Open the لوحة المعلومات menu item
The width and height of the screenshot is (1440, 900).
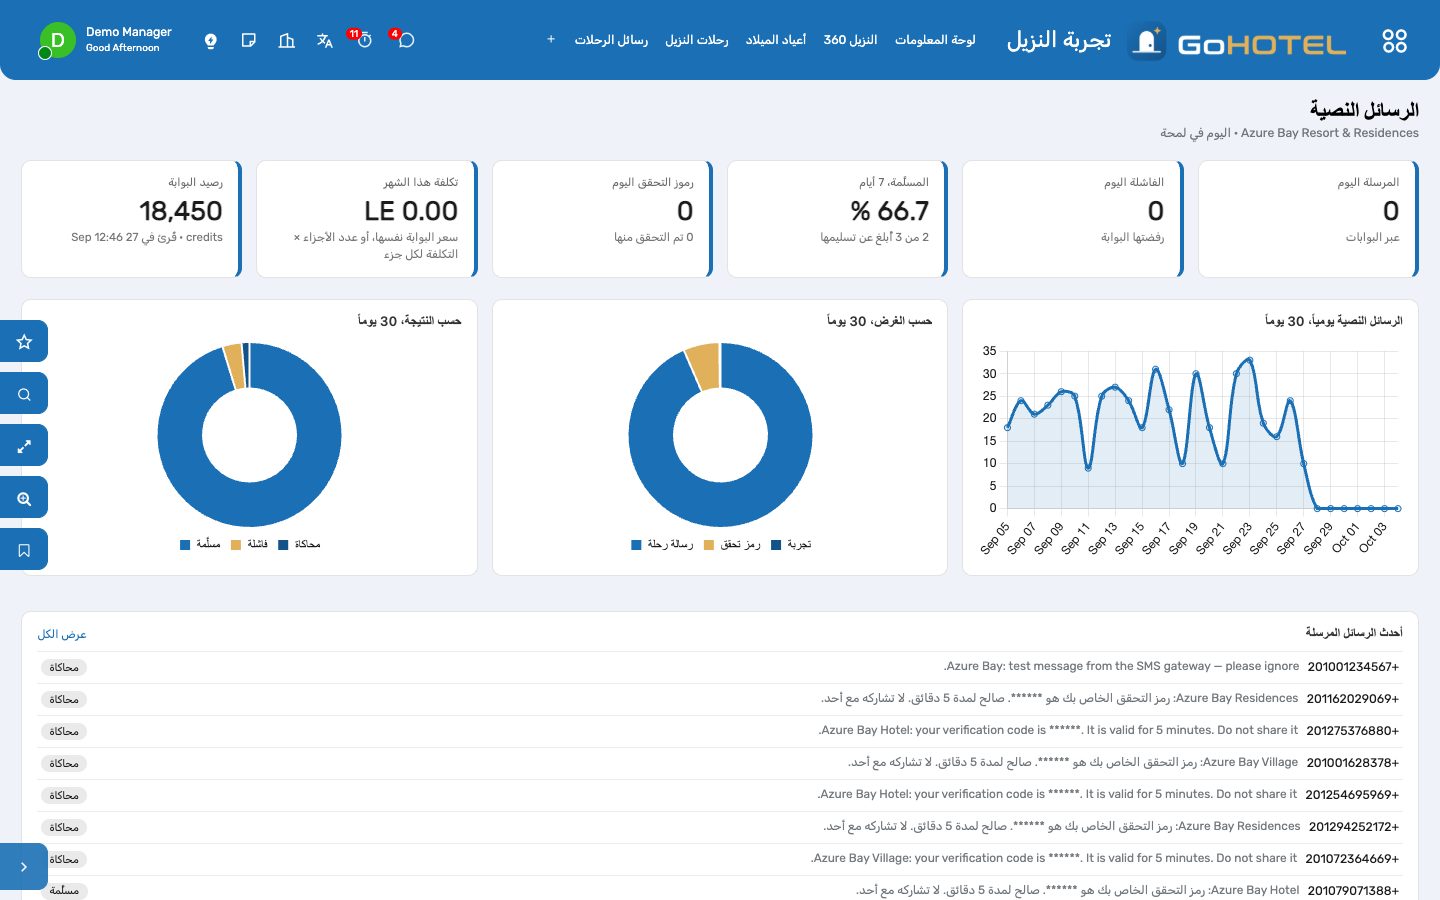935,40
